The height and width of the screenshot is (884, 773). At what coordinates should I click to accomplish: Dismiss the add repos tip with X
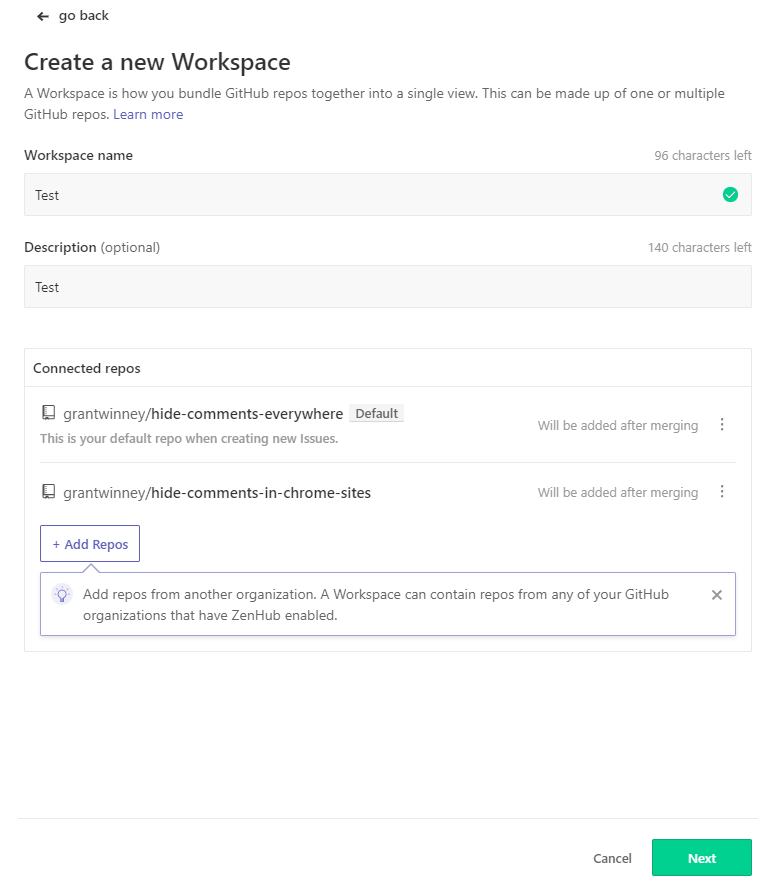tap(716, 595)
